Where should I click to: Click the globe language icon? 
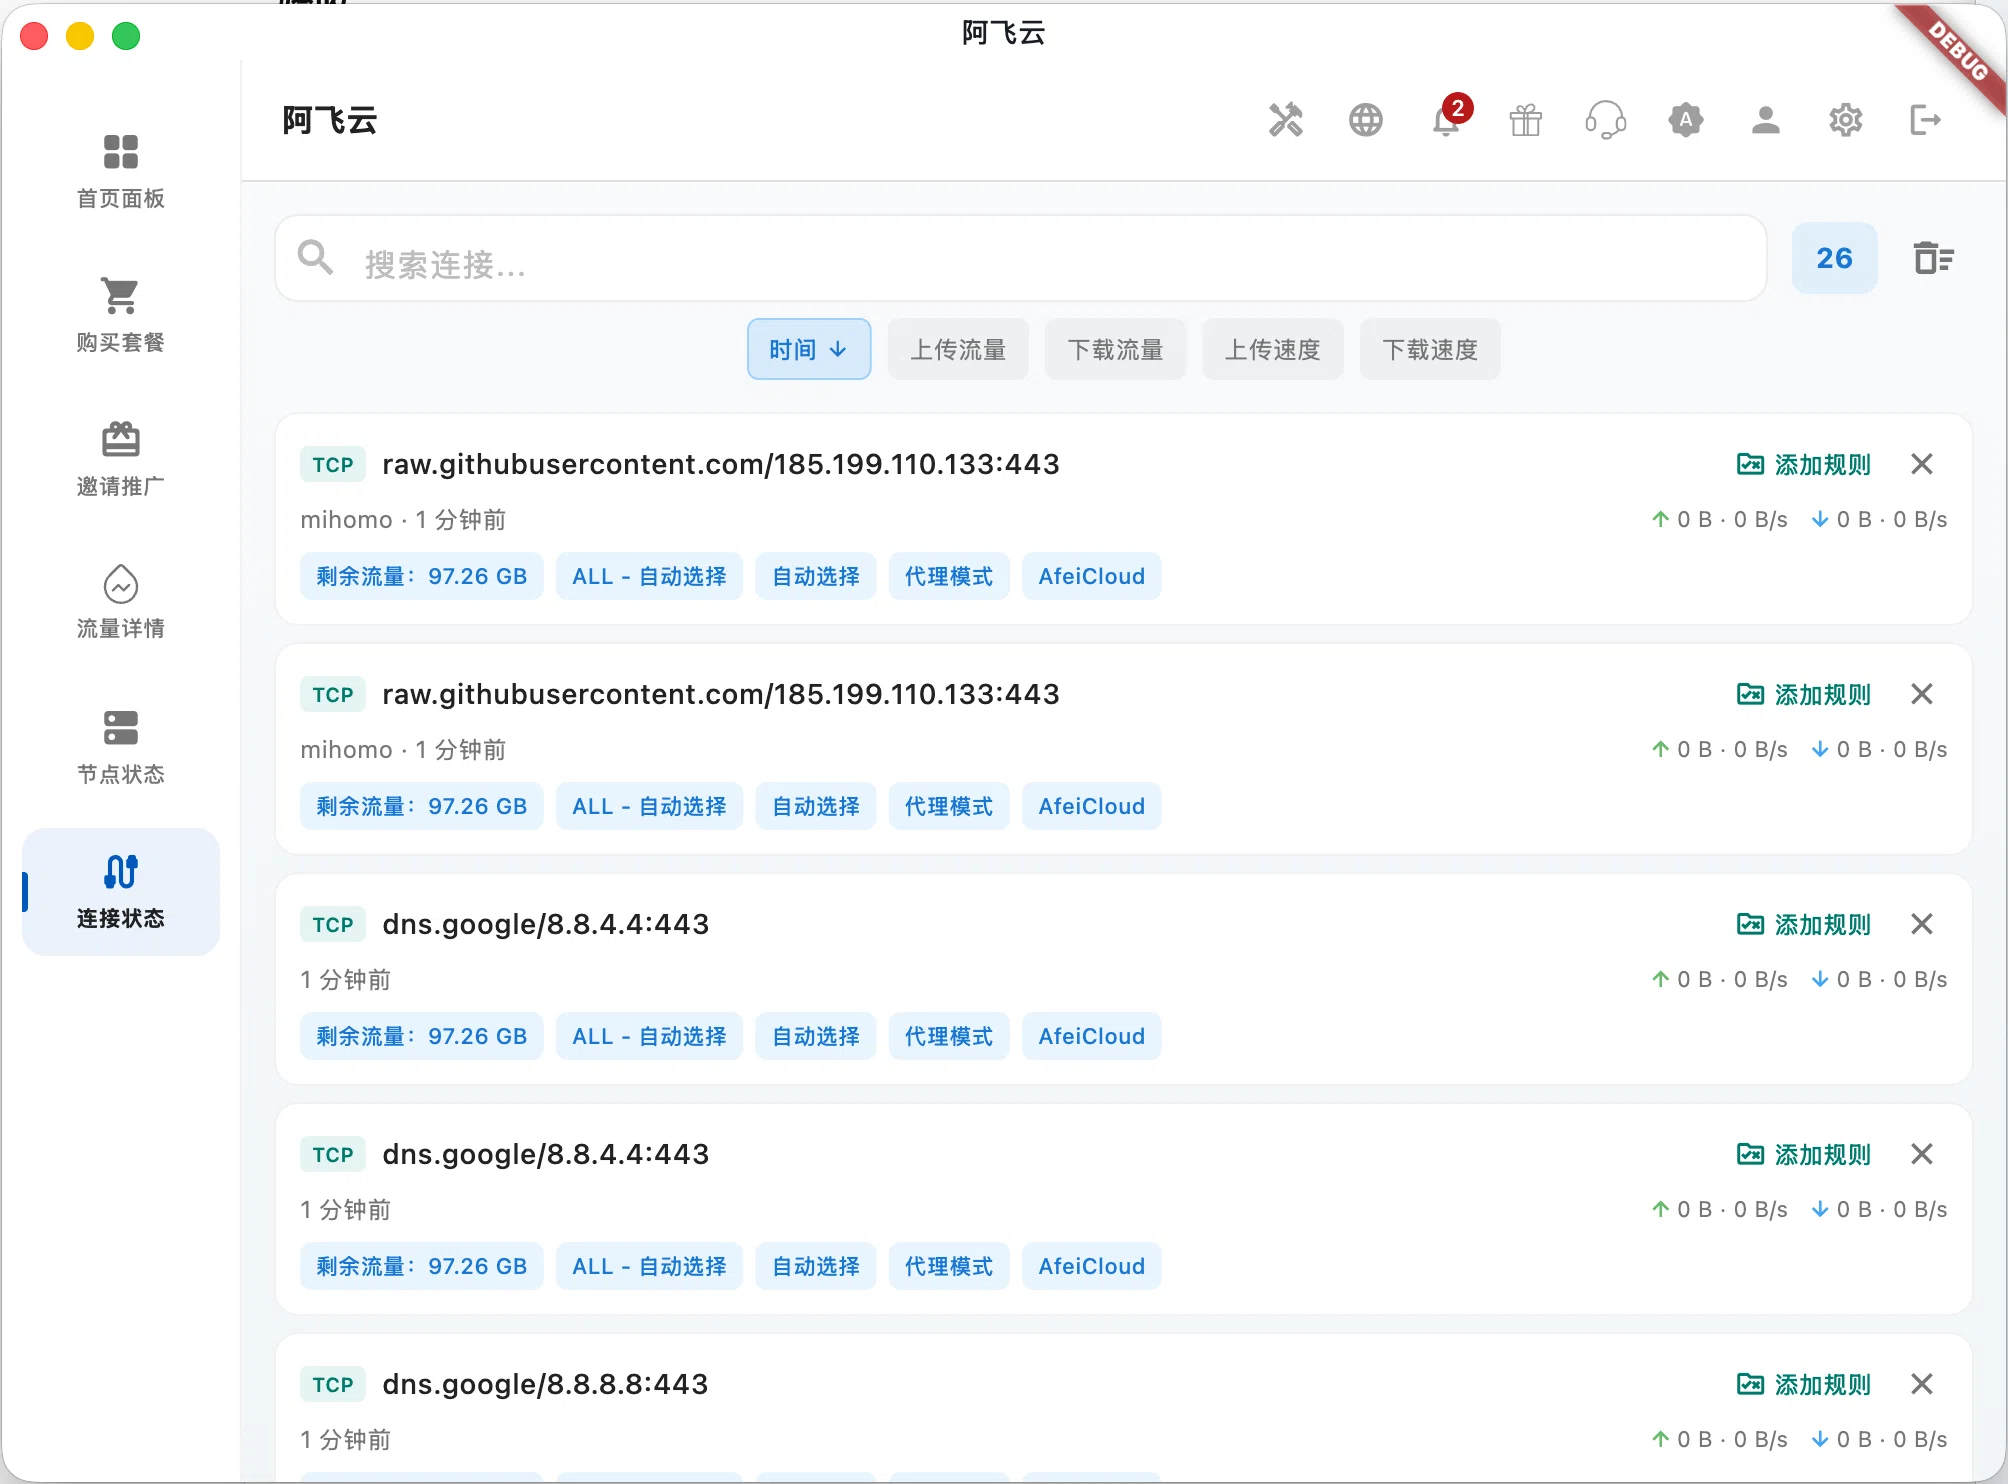coord(1366,120)
